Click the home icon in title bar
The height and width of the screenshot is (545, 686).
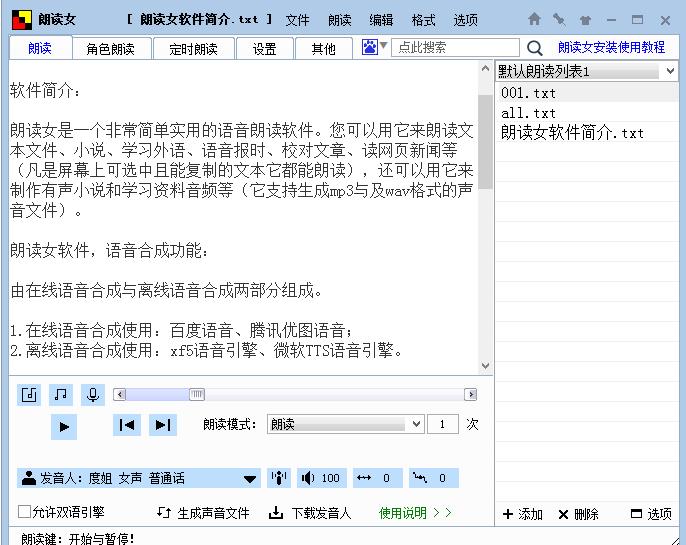(x=535, y=19)
